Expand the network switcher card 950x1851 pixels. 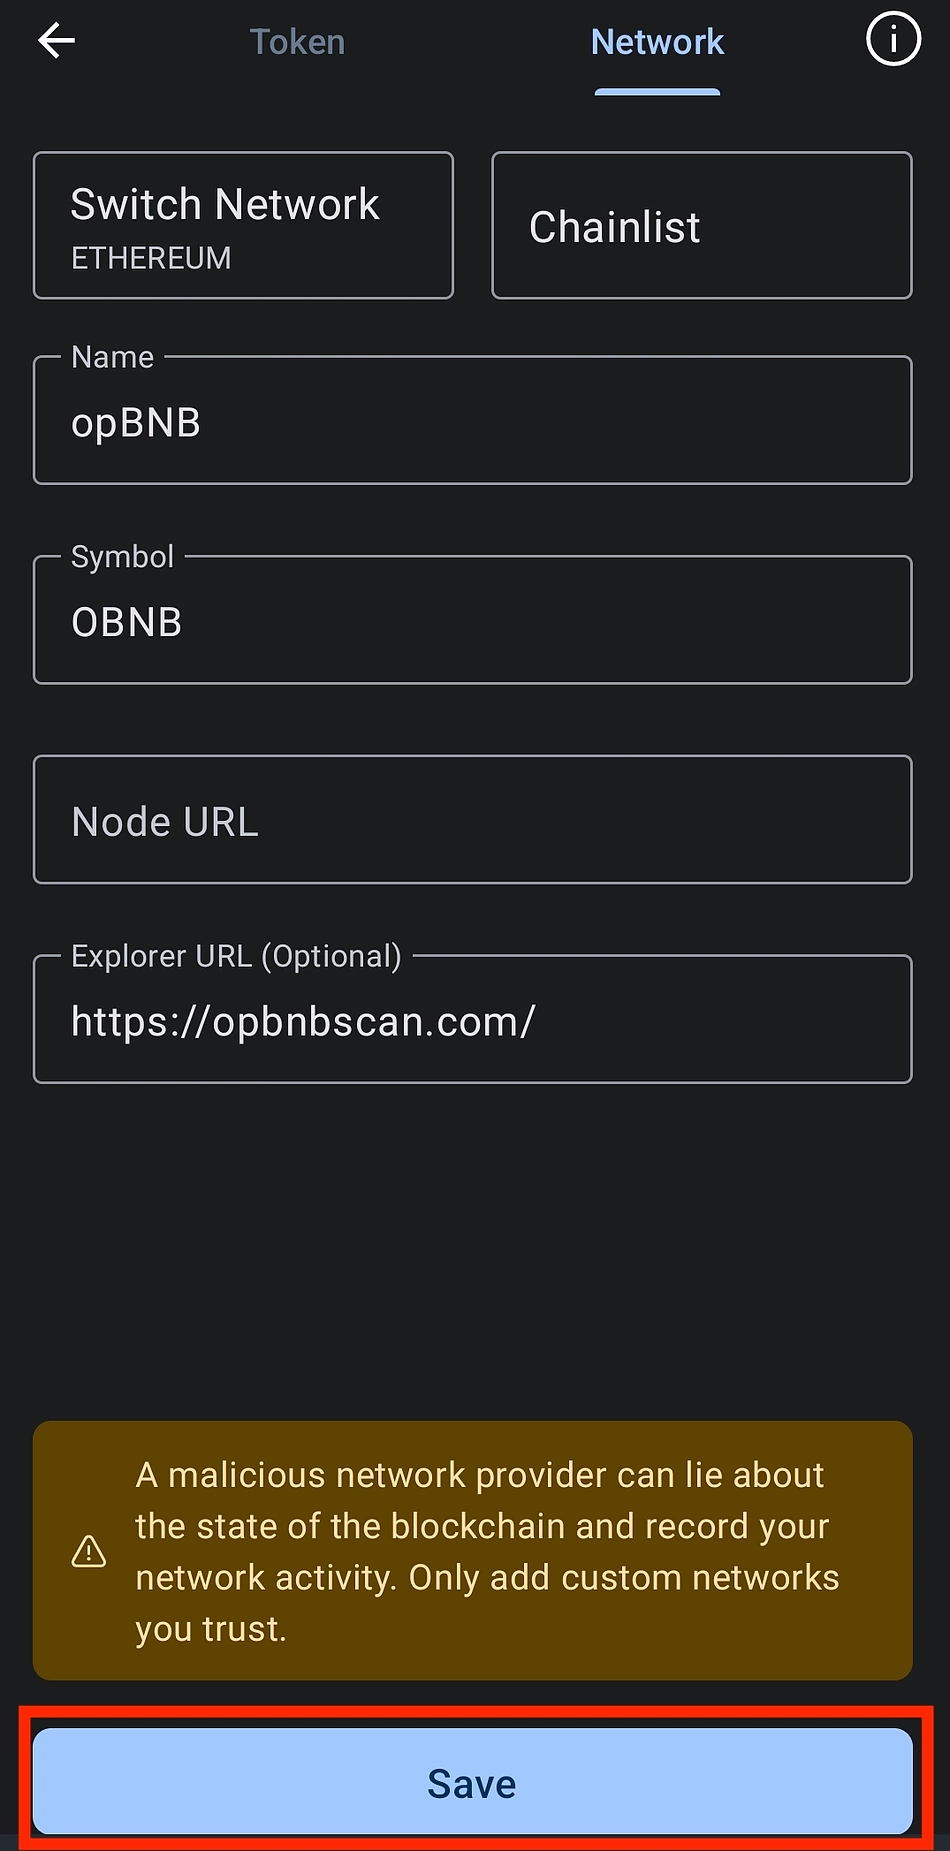243,225
